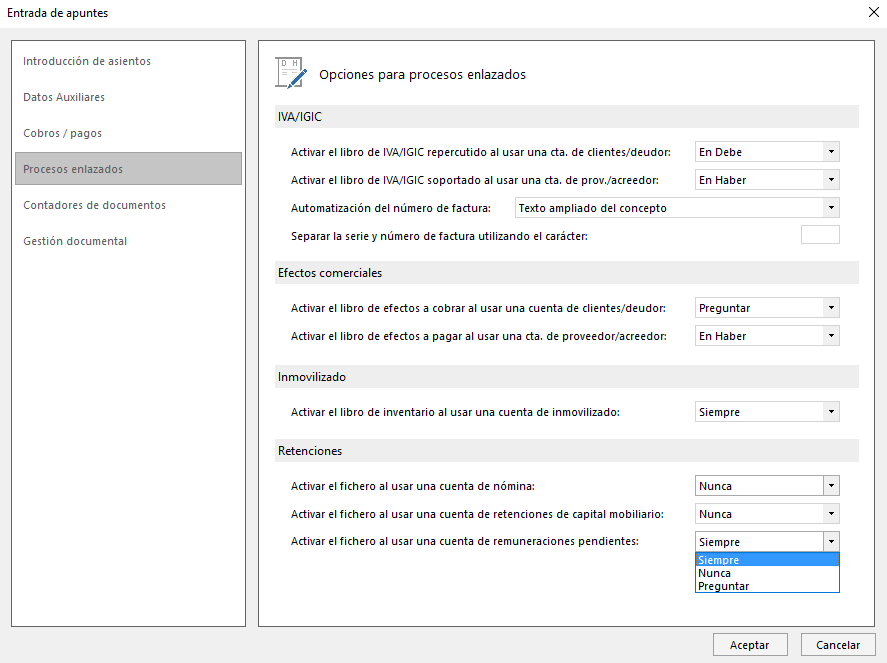Open efectos a pagar dropdown showing En Haber

(767, 336)
